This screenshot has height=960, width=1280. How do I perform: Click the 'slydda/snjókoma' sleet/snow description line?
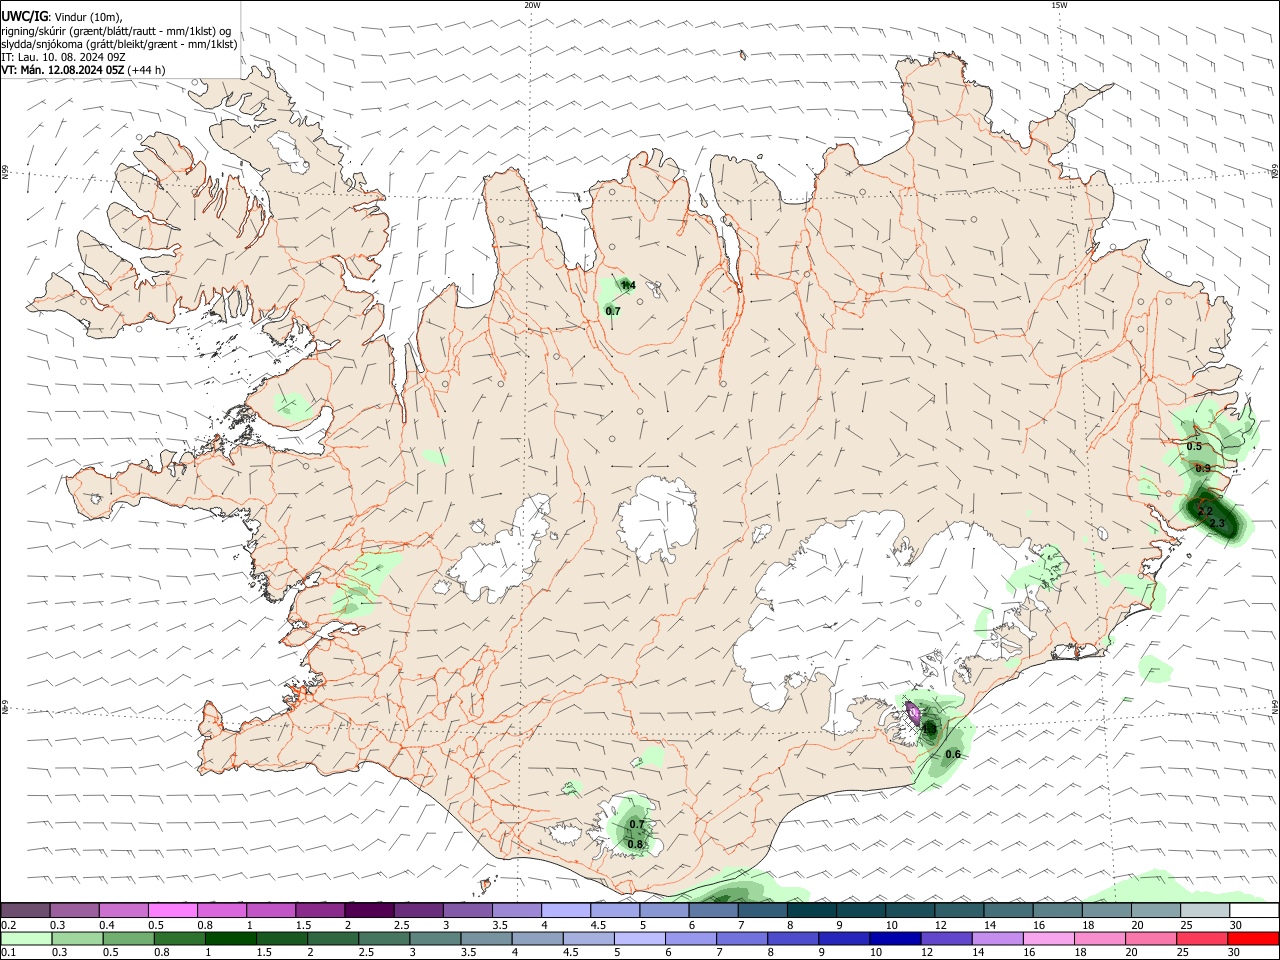click(119, 44)
